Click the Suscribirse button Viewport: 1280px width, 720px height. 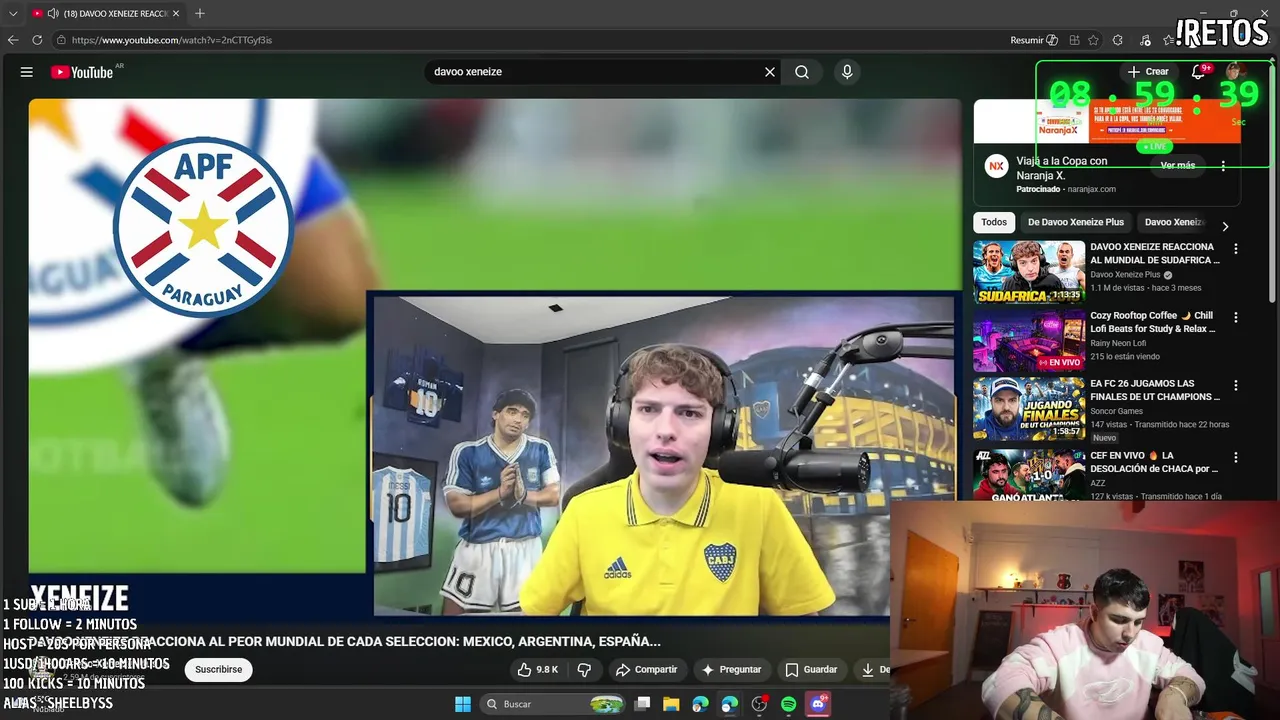(218, 669)
